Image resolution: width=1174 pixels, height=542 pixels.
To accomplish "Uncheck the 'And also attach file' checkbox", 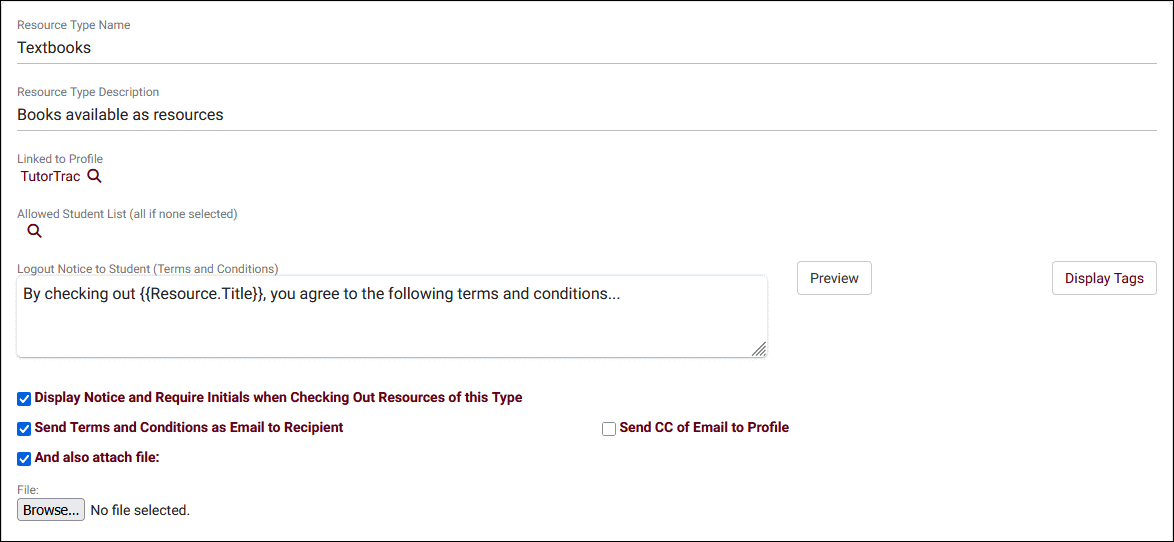I will point(25,459).
